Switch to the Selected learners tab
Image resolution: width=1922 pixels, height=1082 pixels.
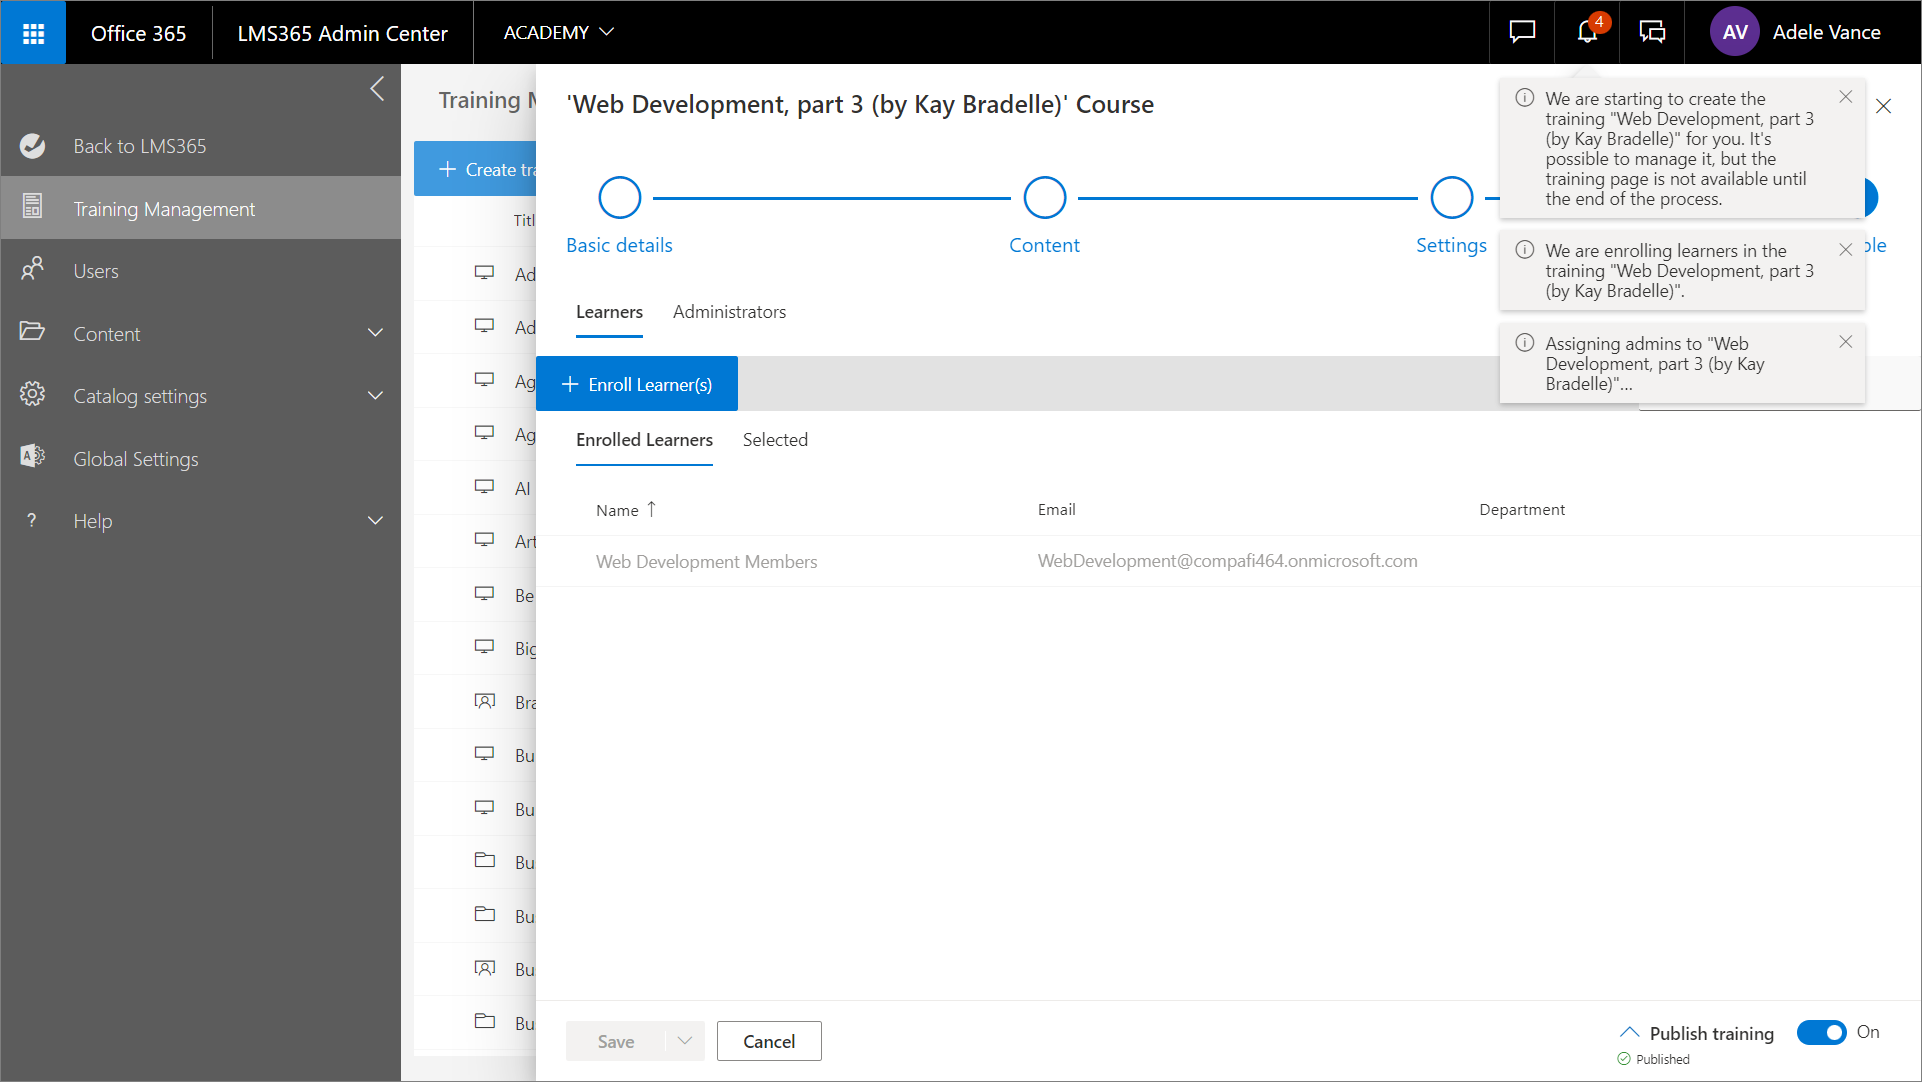click(x=775, y=440)
